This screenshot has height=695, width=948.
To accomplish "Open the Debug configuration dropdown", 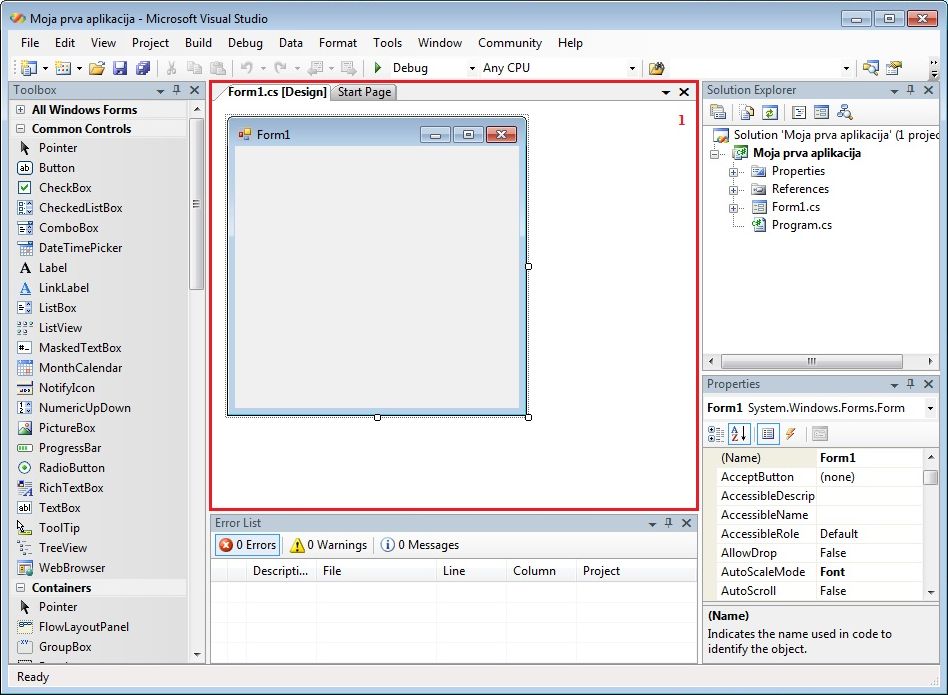I will click(x=472, y=68).
